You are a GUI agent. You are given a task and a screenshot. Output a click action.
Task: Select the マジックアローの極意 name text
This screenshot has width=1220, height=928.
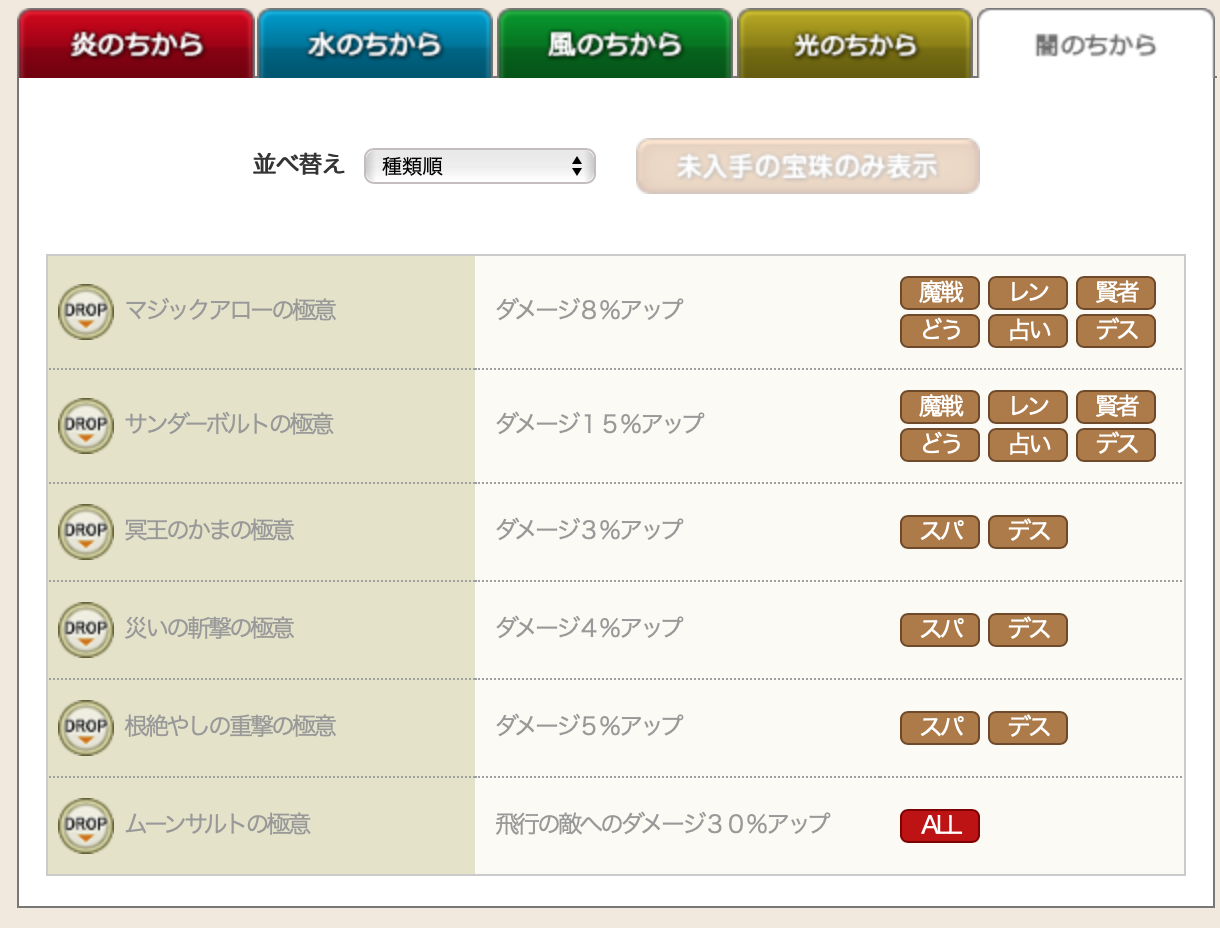point(230,310)
